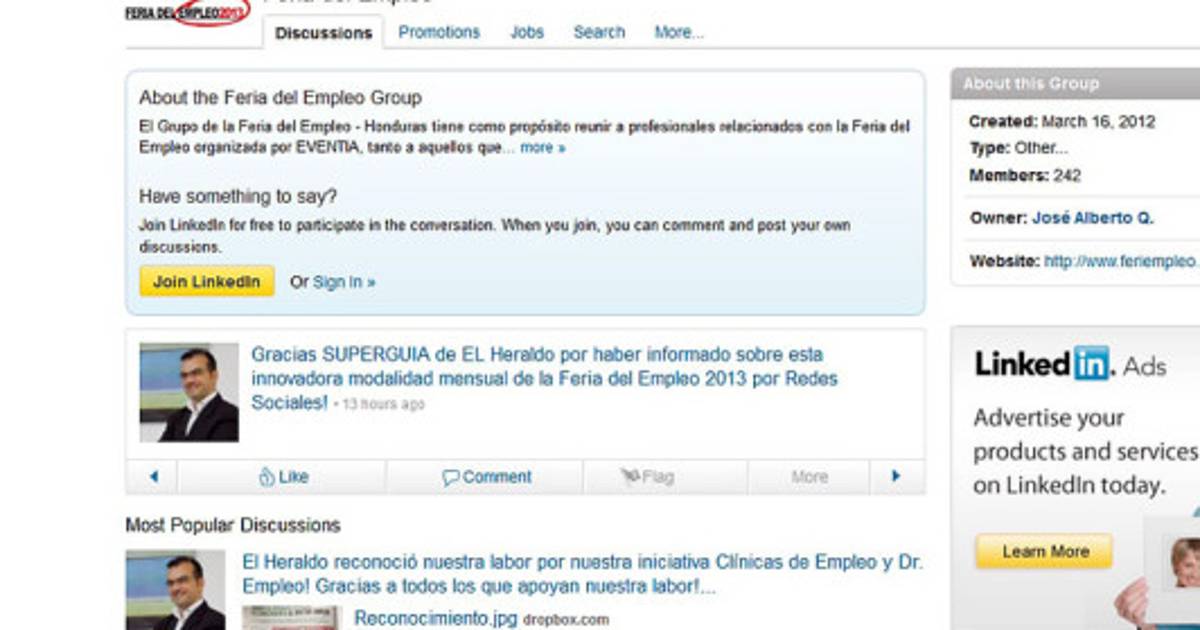Visit the group website link
Viewport: 1200px width, 630px height.
pyautogui.click(x=1120, y=261)
